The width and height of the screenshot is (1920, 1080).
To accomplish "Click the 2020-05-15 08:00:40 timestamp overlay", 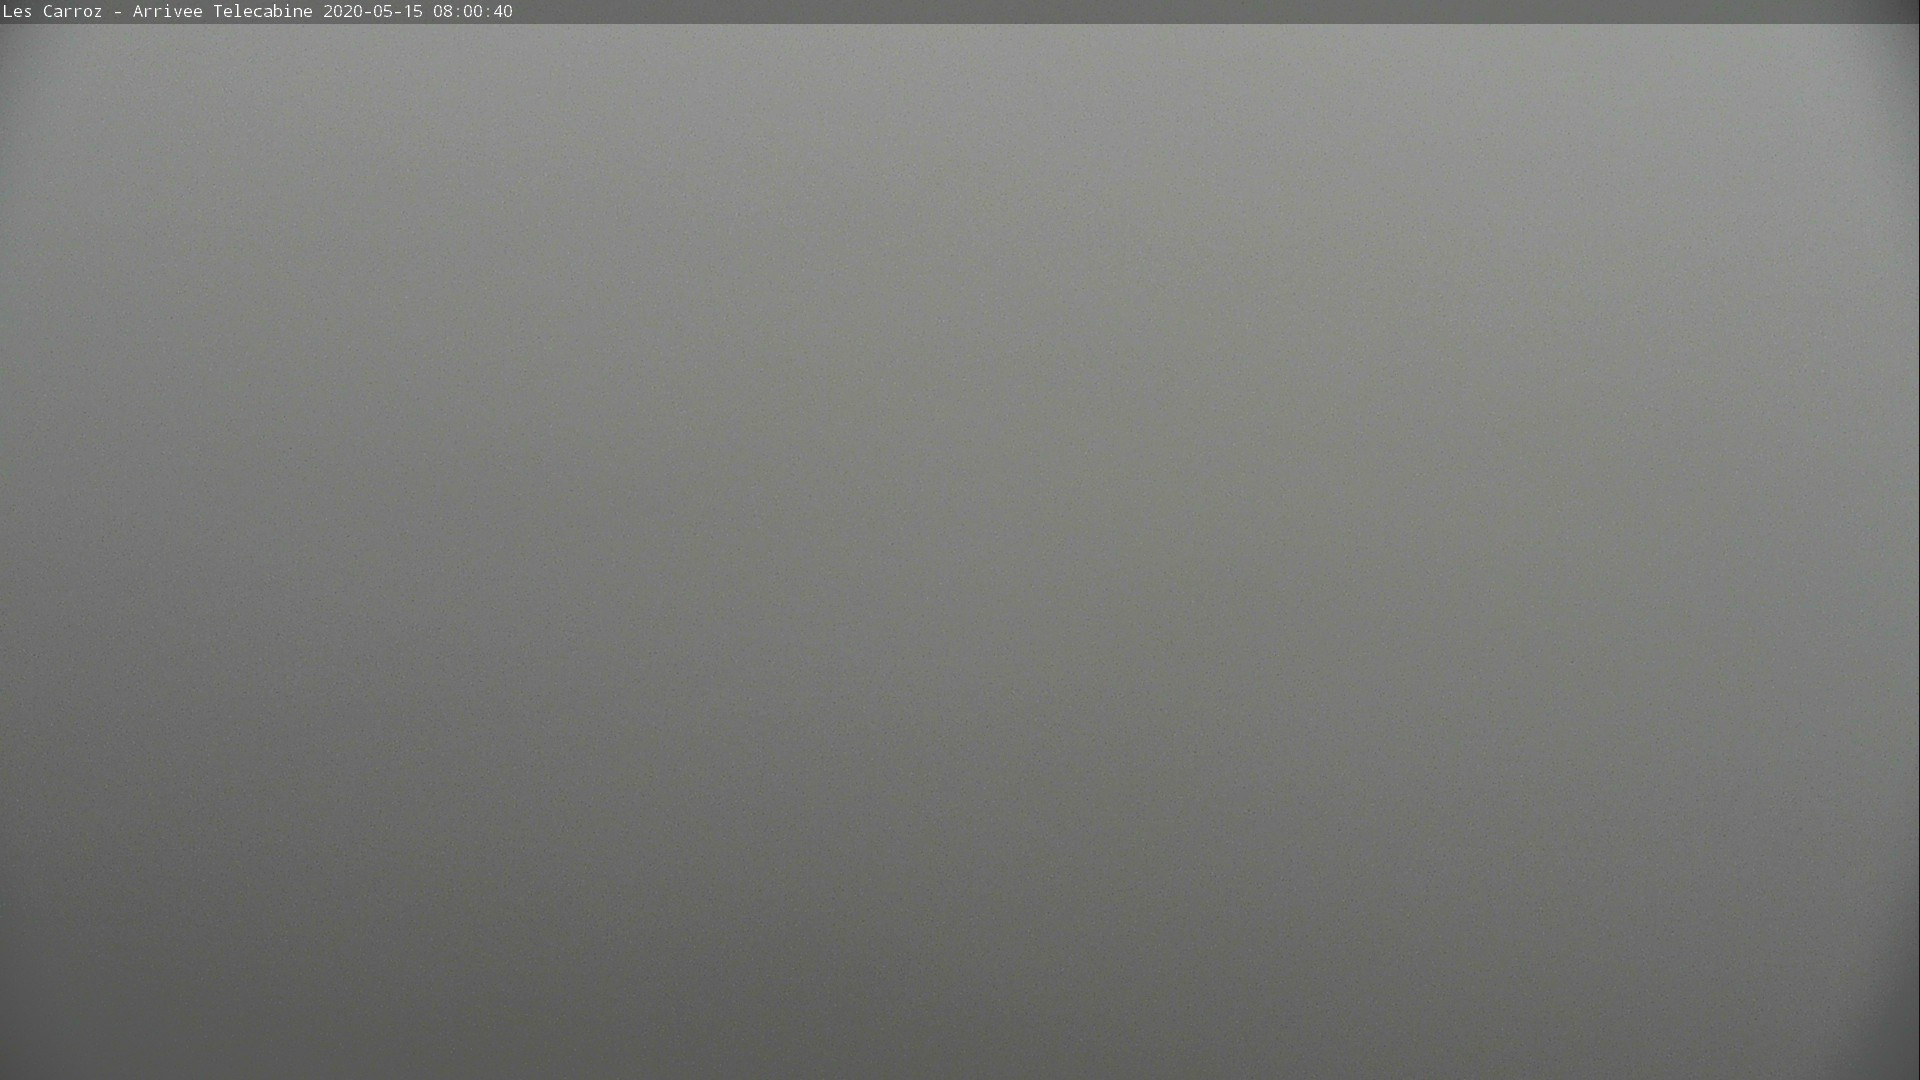I will point(418,12).
